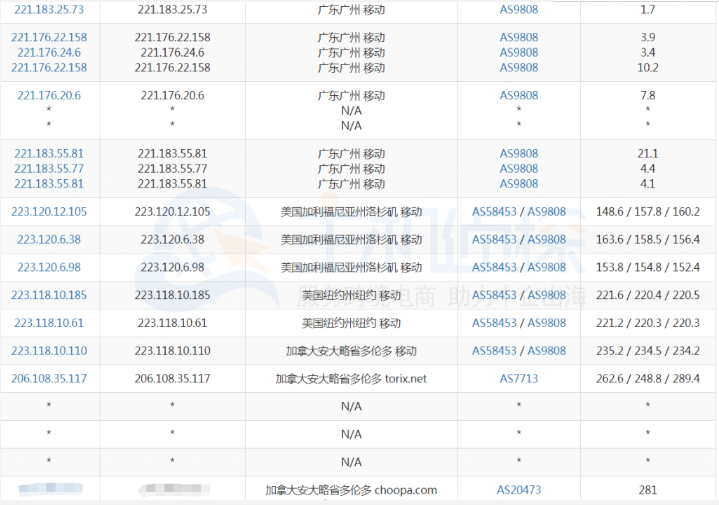This screenshot has height=505, width=719.
Task: Click AS9808 in the 223.118.10.110 row
Action: click(x=546, y=351)
